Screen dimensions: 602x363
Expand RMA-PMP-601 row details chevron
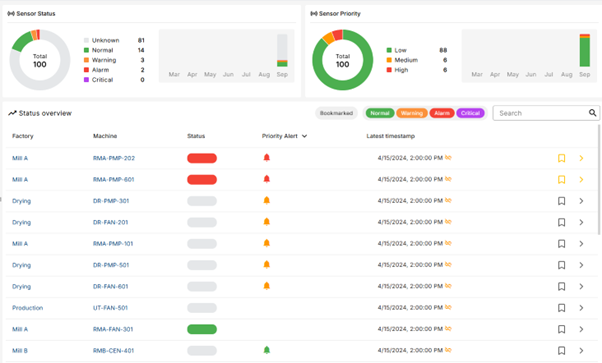tap(581, 179)
